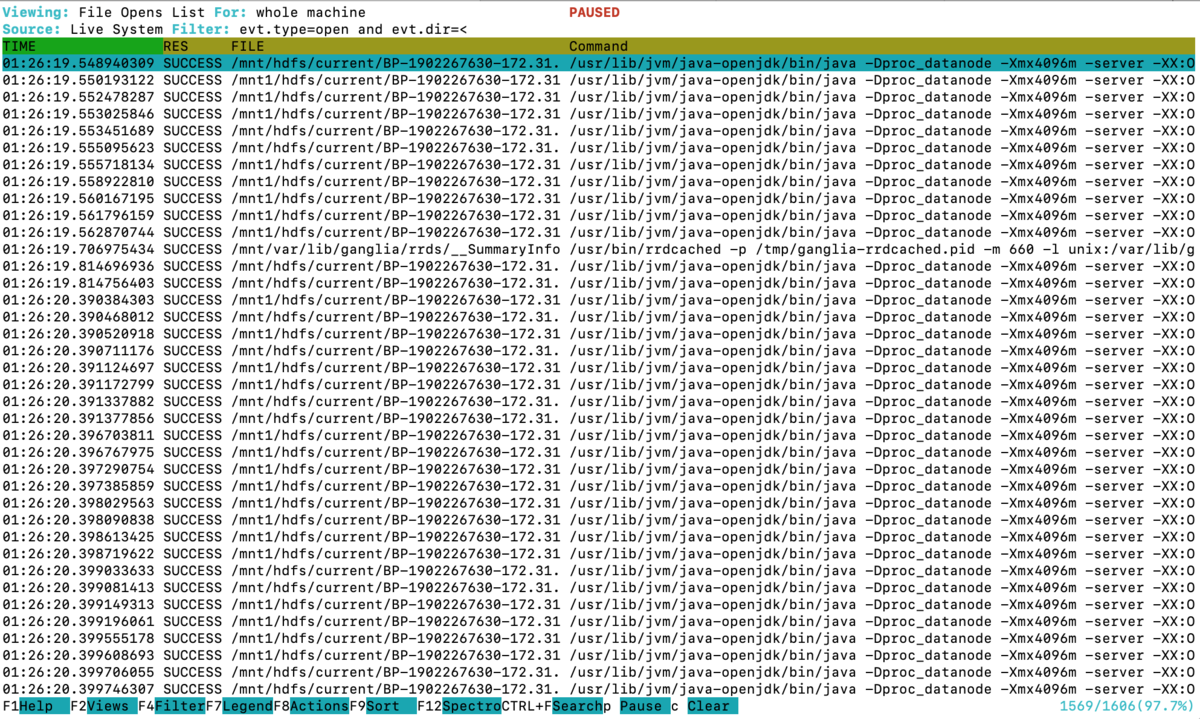
Task: Select row with time 01:26:20.396767975
Action: [x=600, y=452]
